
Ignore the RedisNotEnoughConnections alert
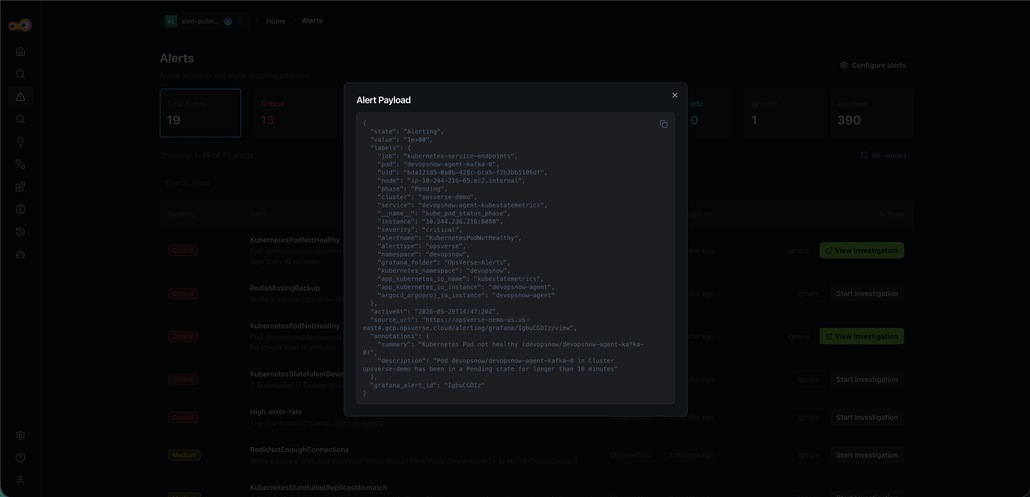pyautogui.click(x=808, y=455)
